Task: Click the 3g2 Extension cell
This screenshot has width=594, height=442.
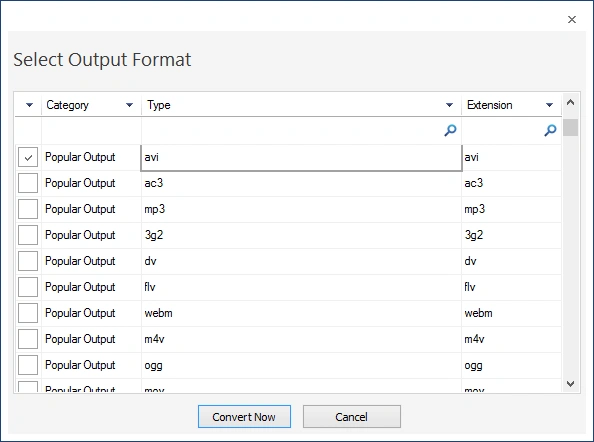Action: [x=511, y=235]
